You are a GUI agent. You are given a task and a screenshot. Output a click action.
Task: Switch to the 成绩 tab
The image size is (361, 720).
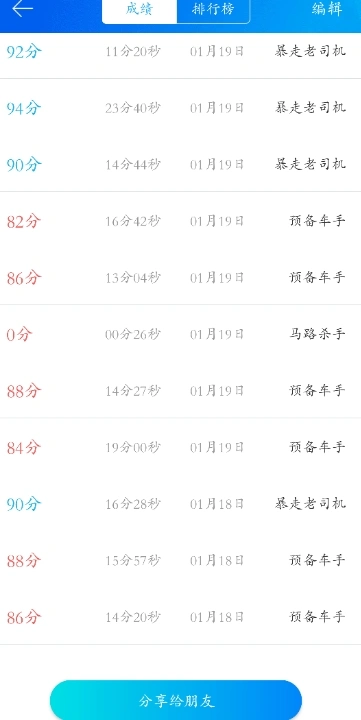point(139,10)
